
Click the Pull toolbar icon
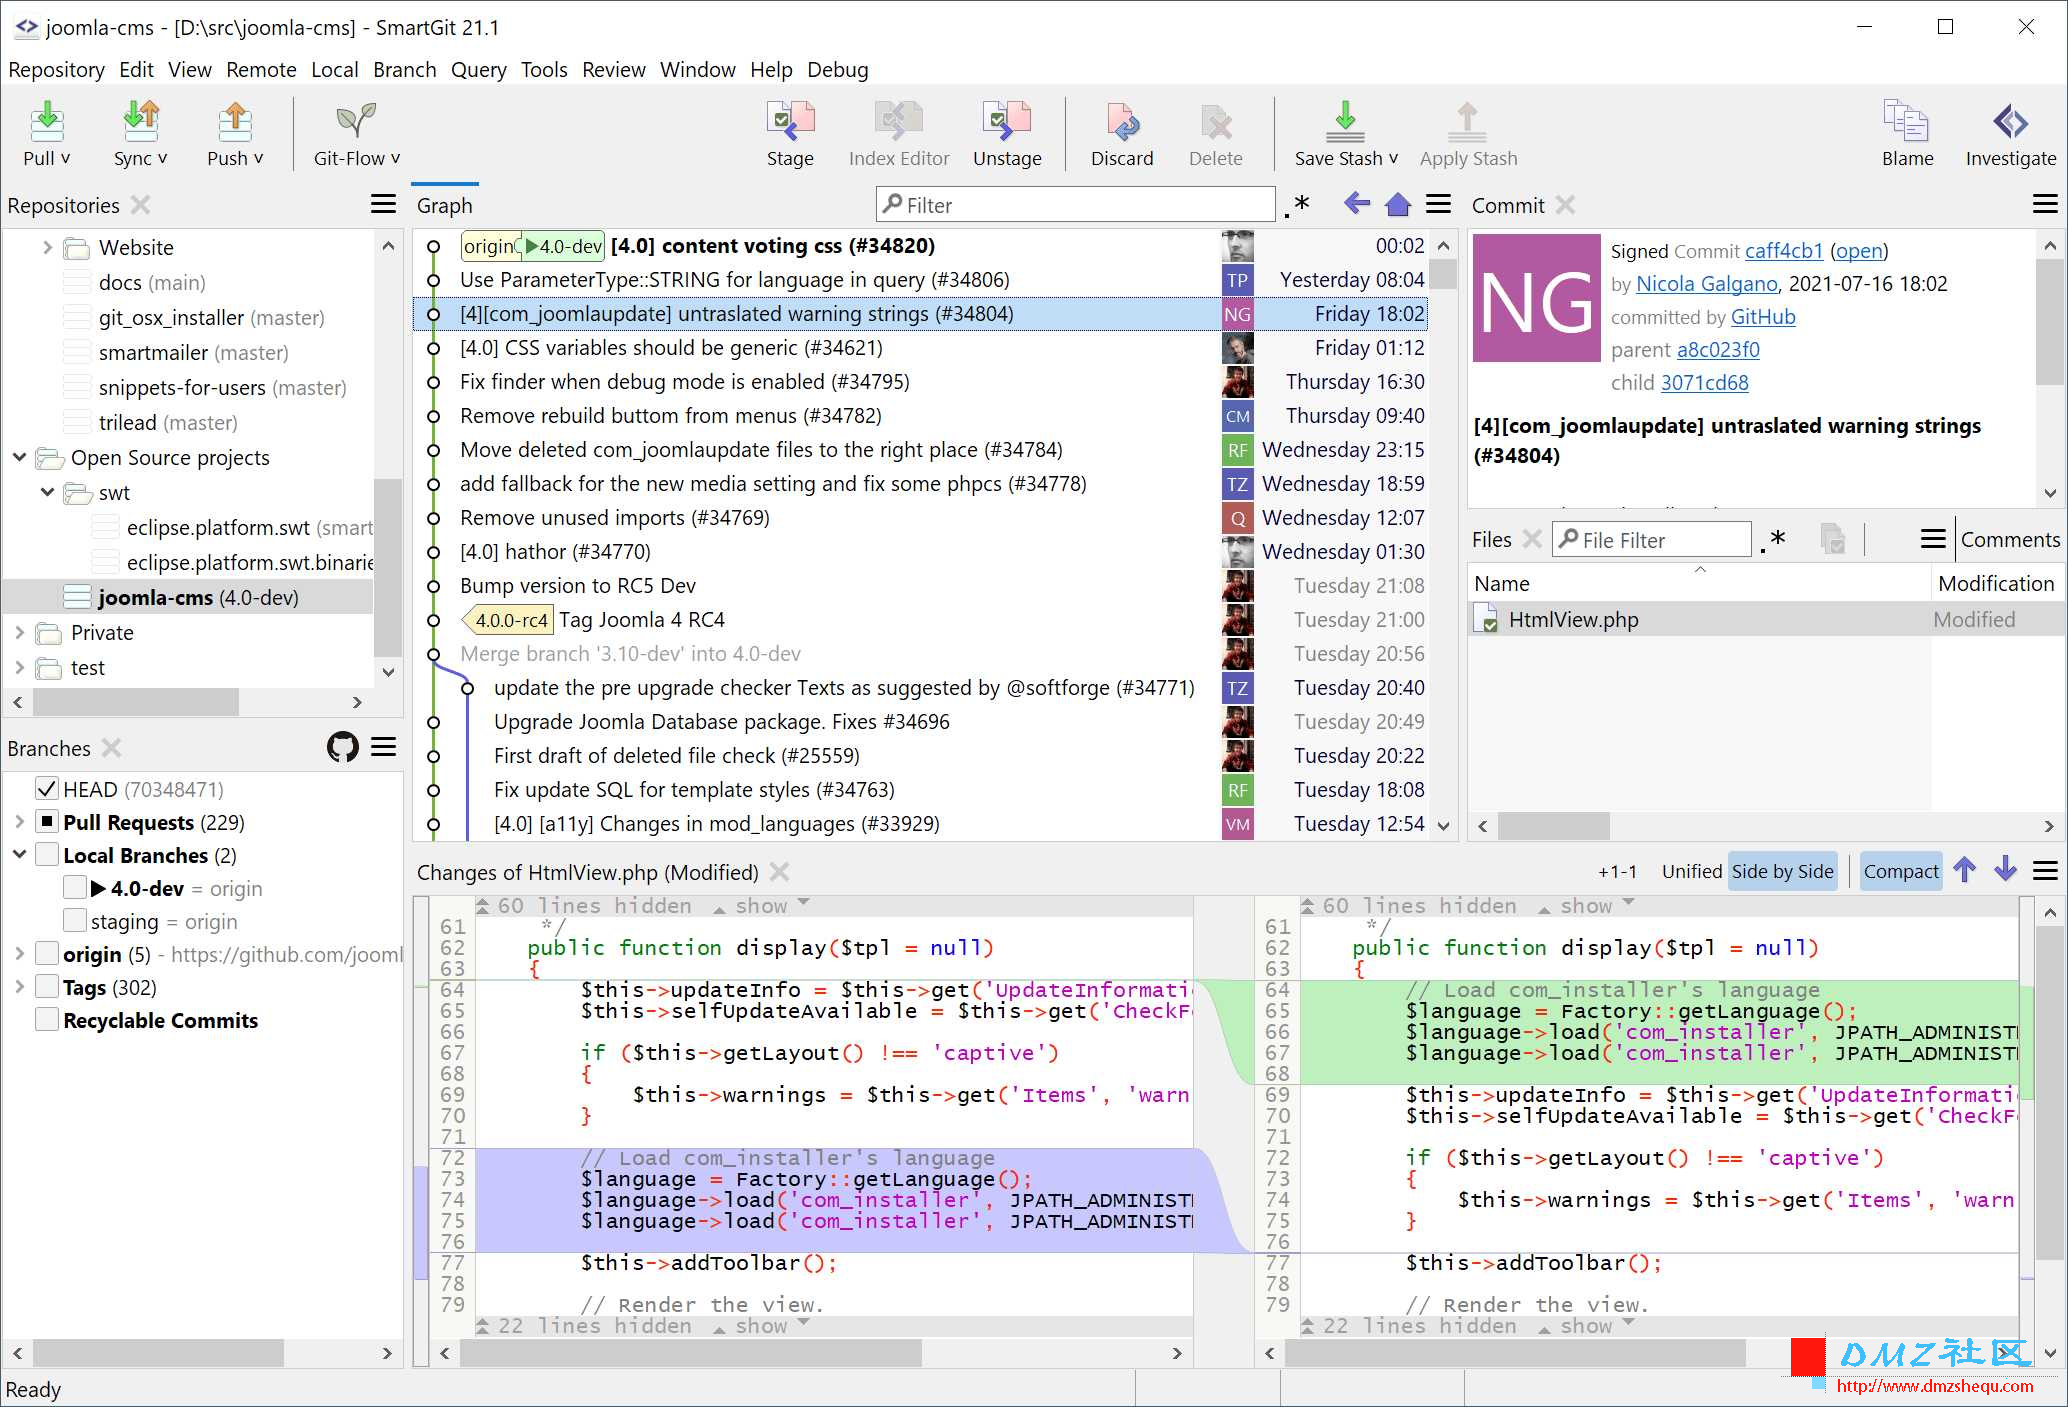click(46, 133)
